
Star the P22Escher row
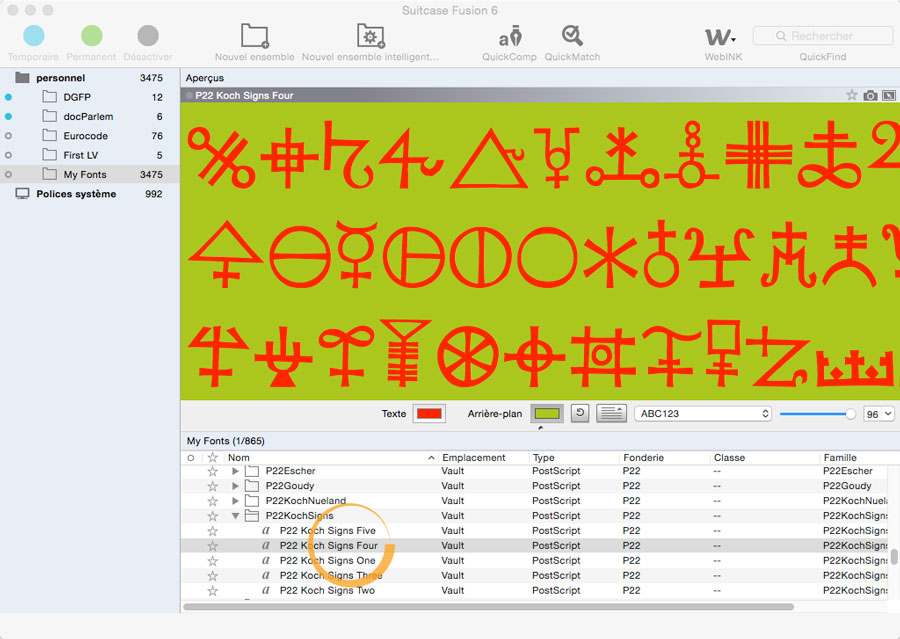(x=212, y=471)
